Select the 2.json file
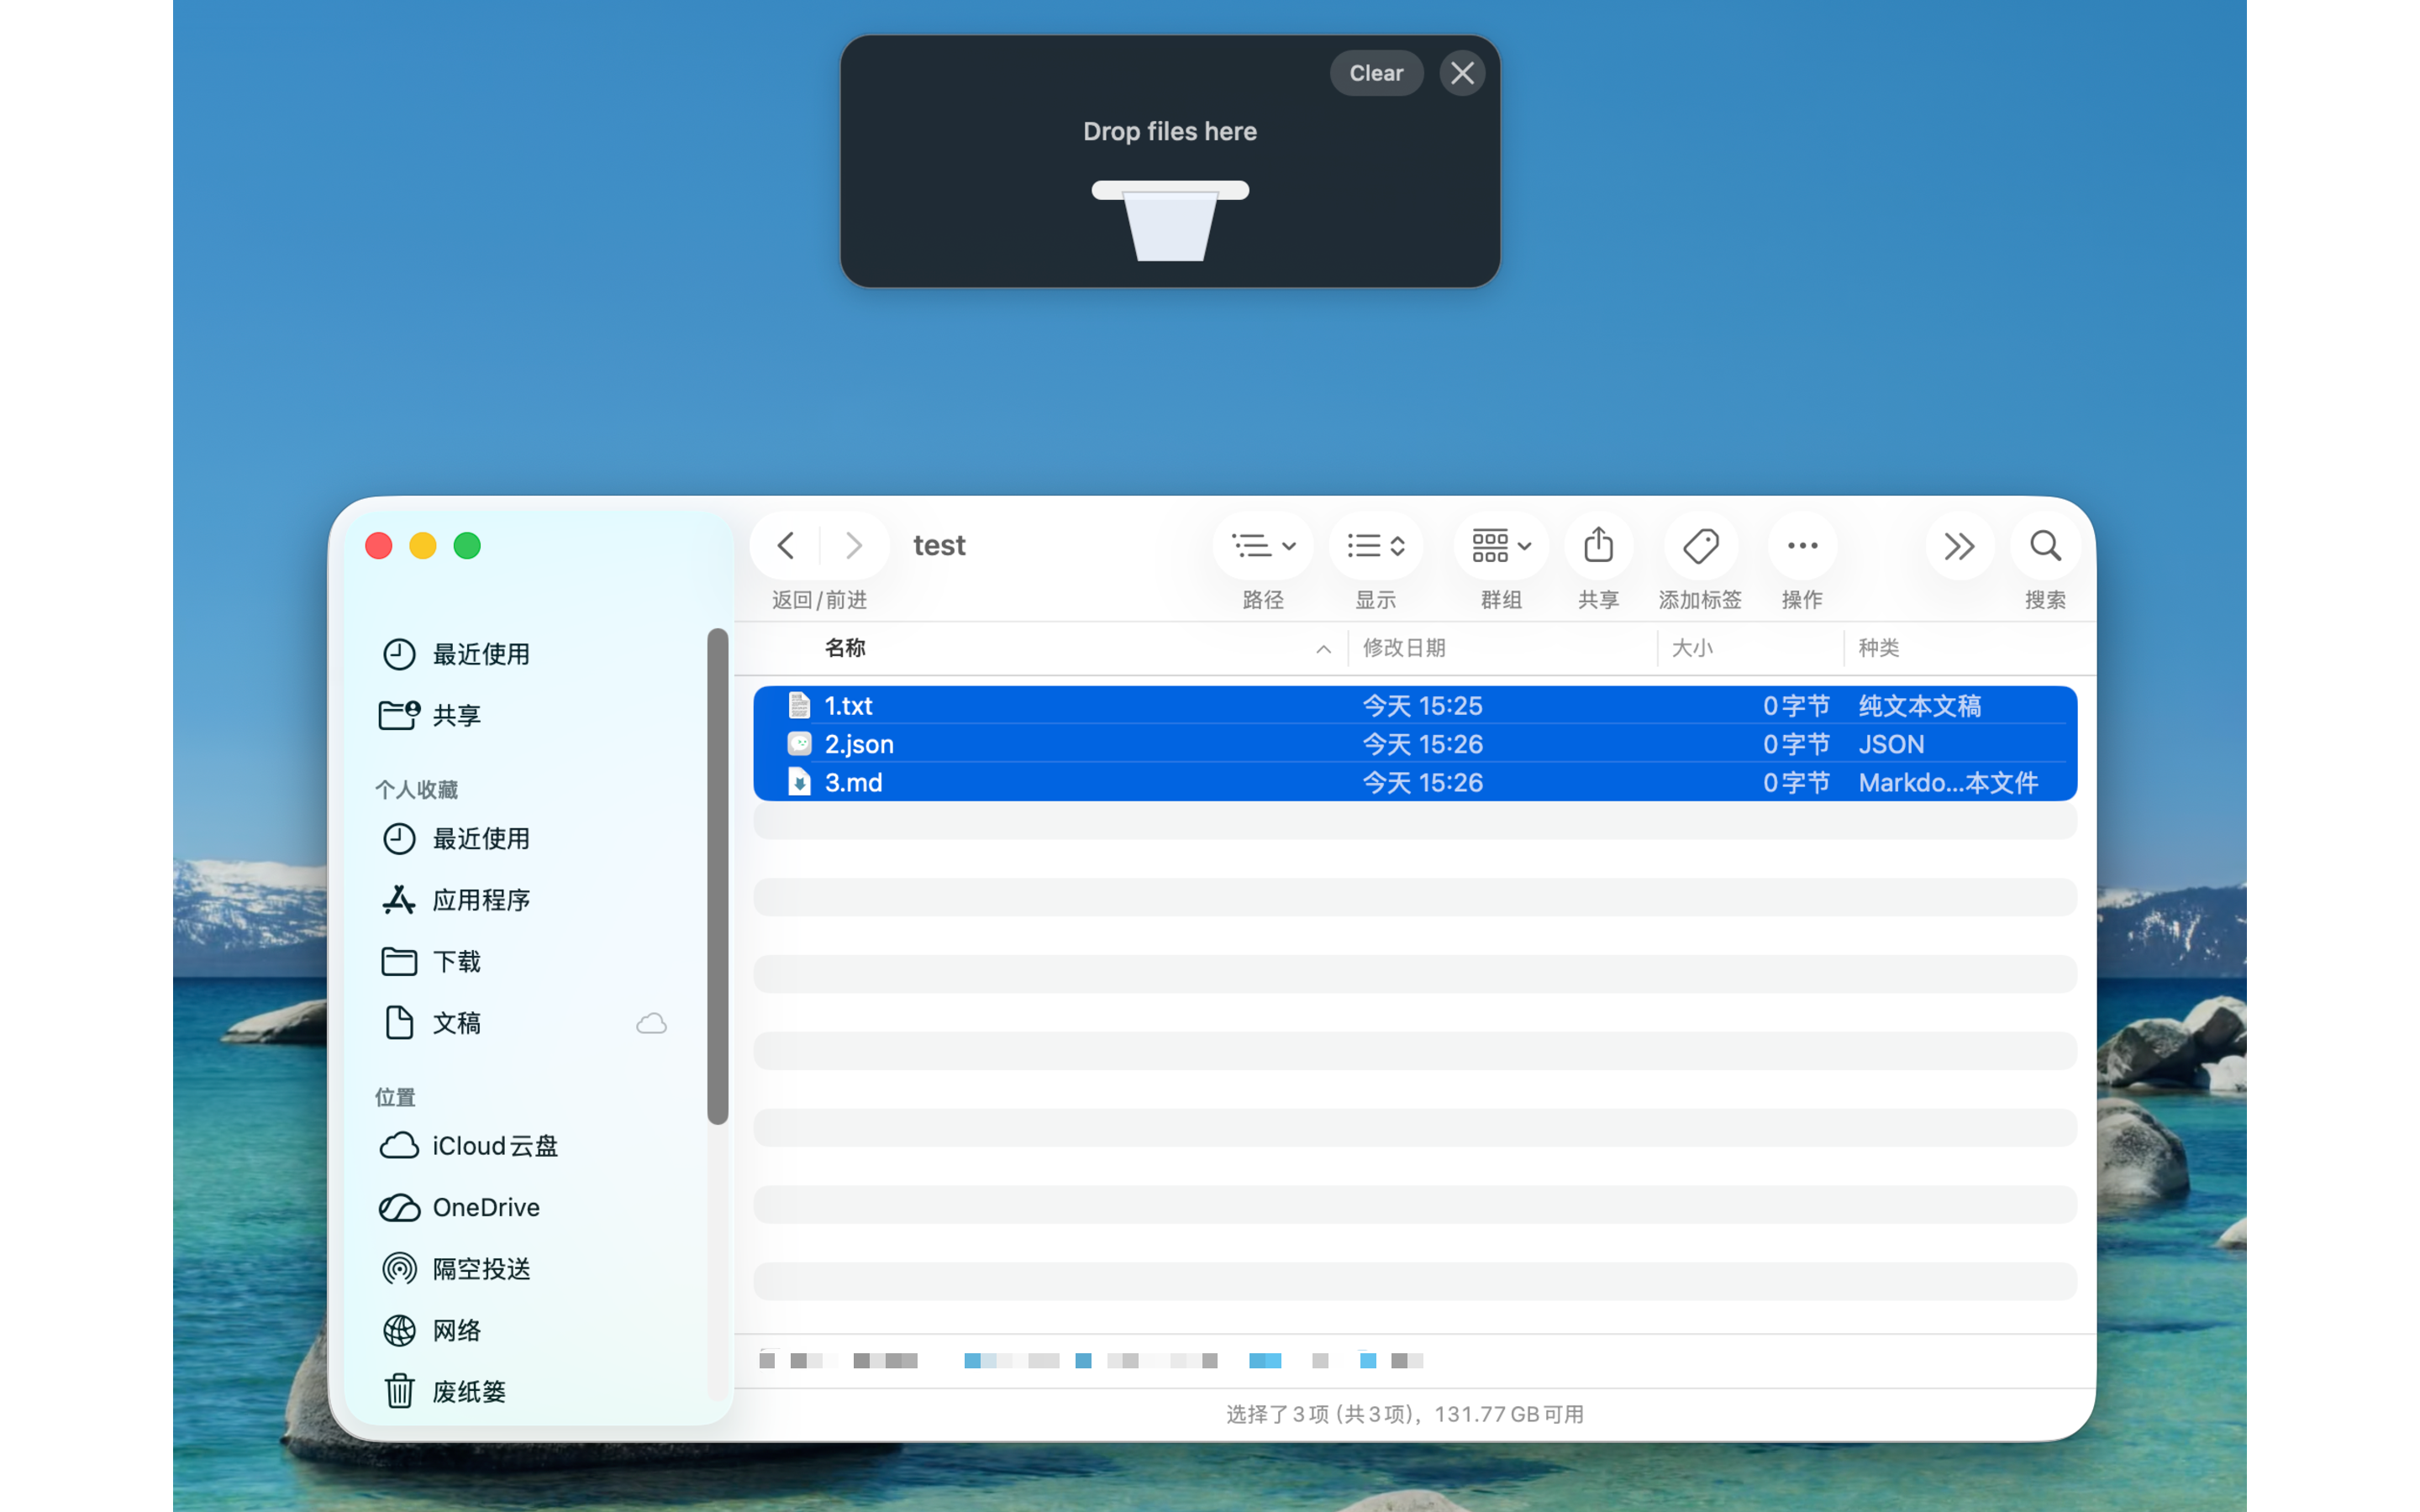 click(1415, 744)
